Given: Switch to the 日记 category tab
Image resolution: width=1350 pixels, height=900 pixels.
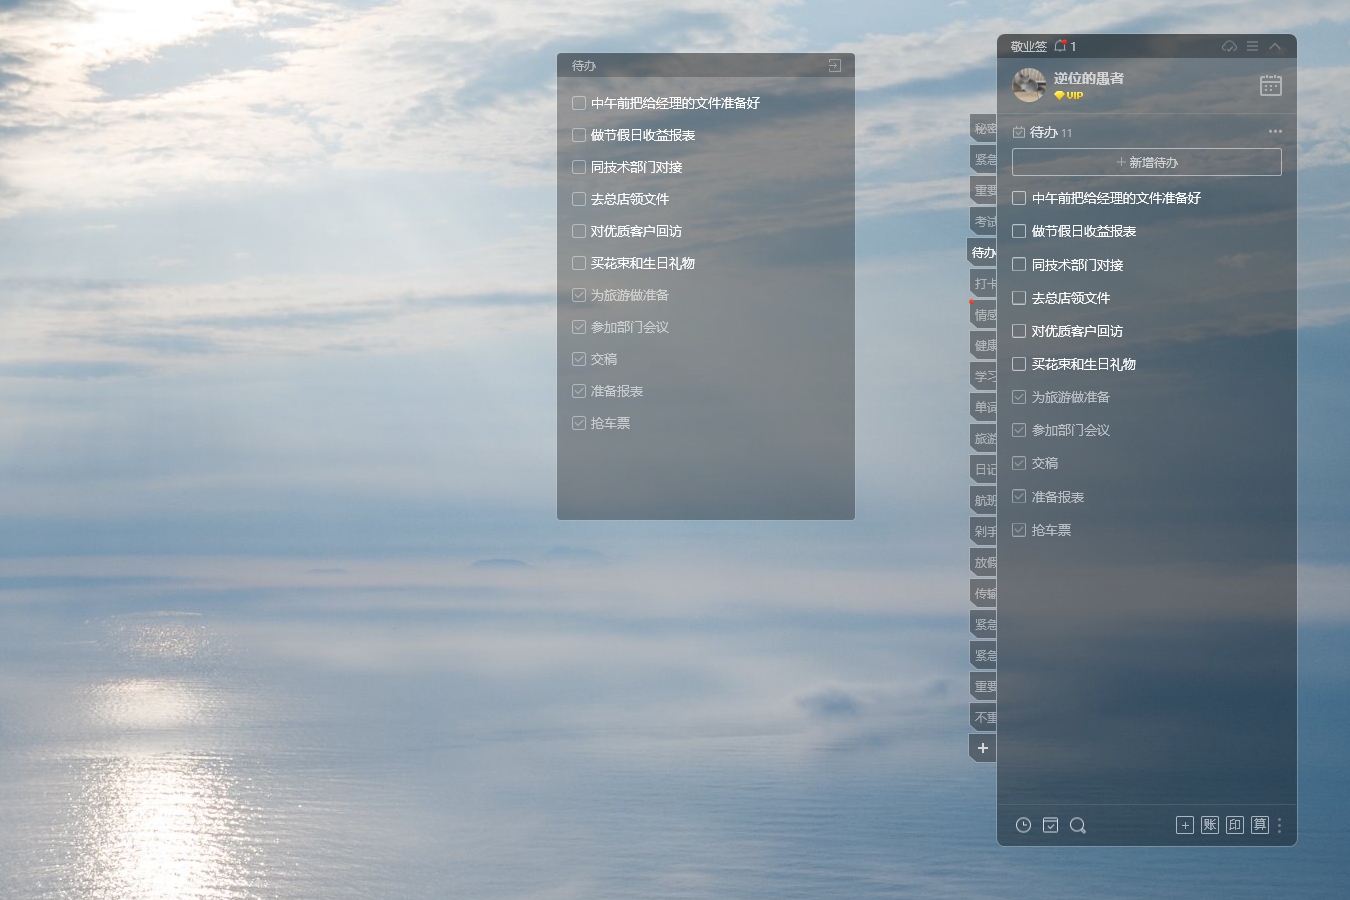Looking at the screenshot, I should coord(984,469).
